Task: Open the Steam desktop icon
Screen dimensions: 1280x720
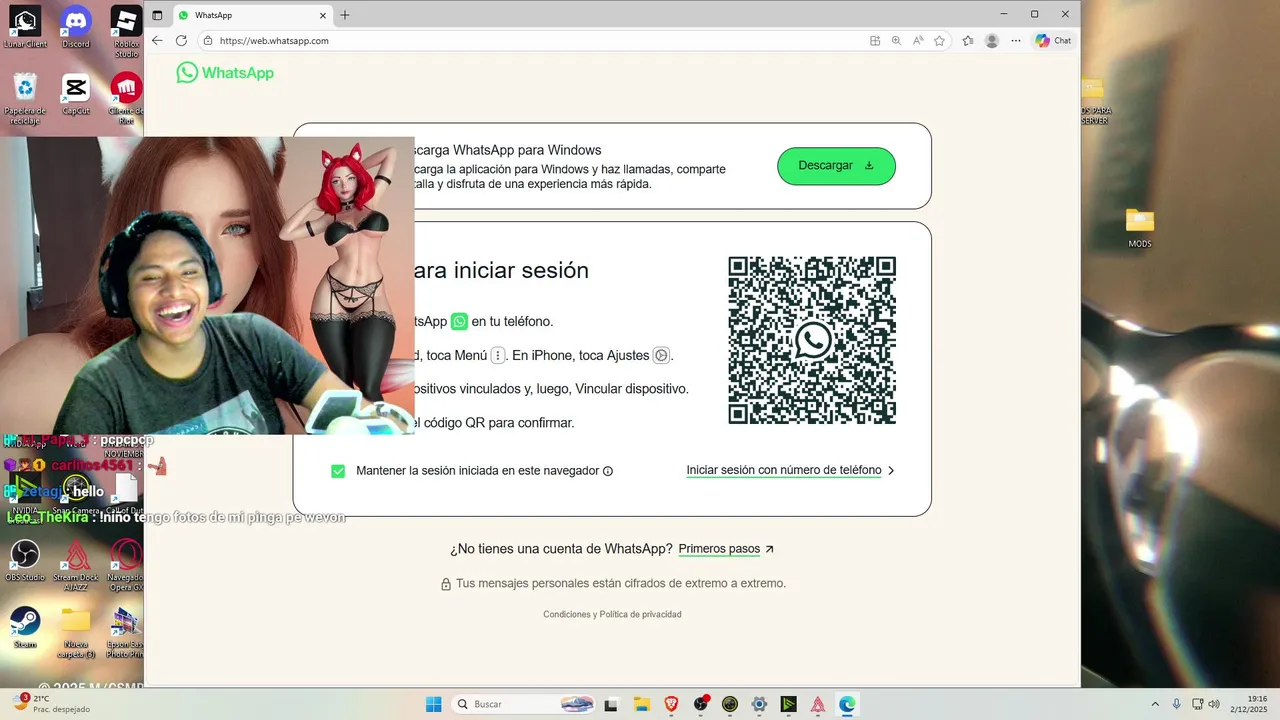Action: (25, 627)
